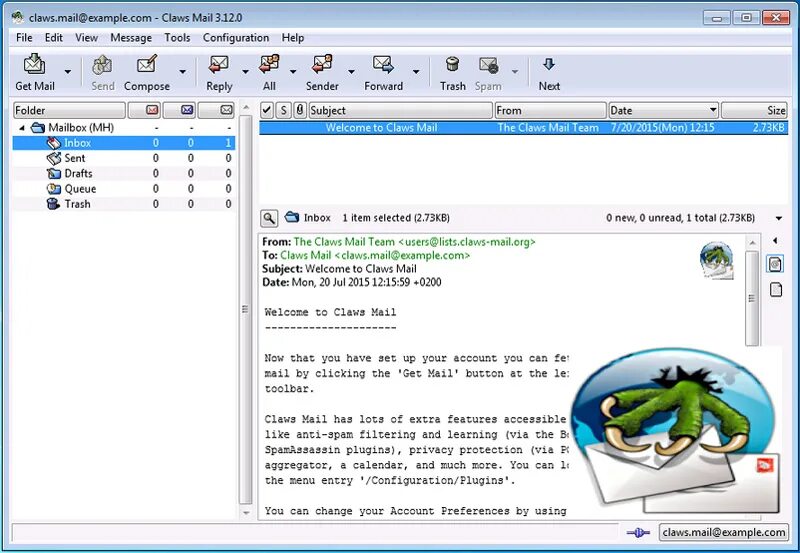Click the total messages column icon in folder header

(226, 110)
